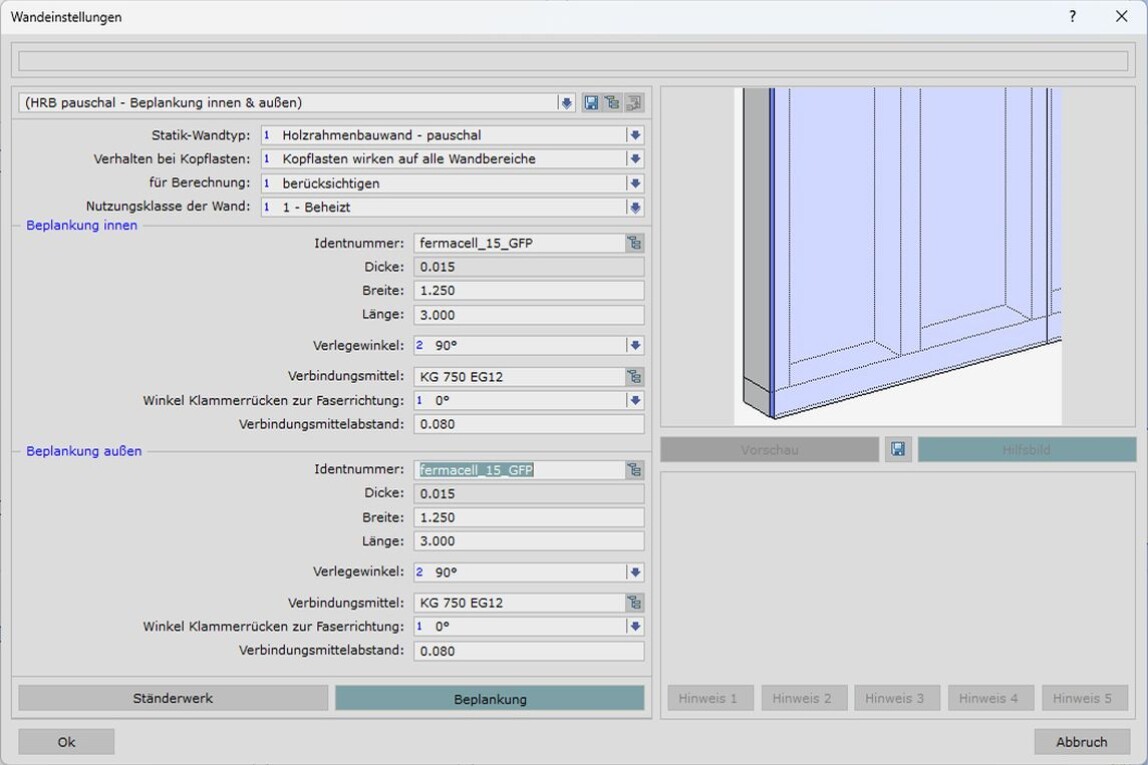Open the preset tree manager icon beside the disk icon

(612, 103)
